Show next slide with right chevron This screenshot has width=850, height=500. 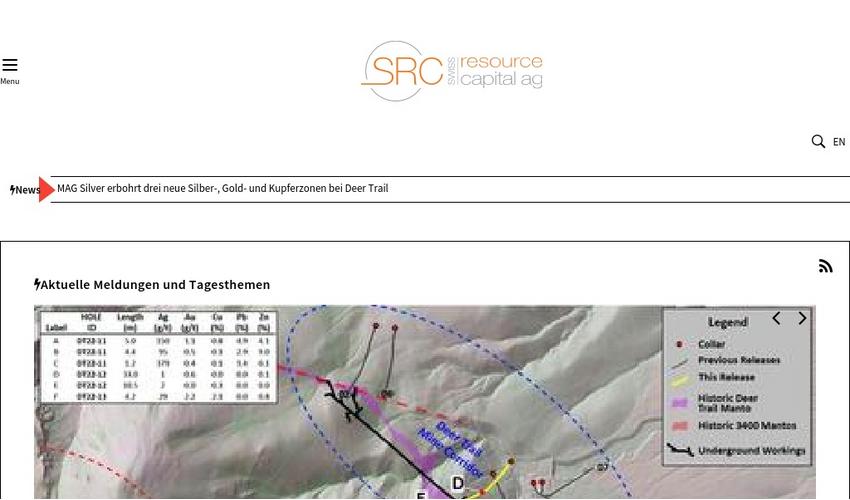[802, 318]
